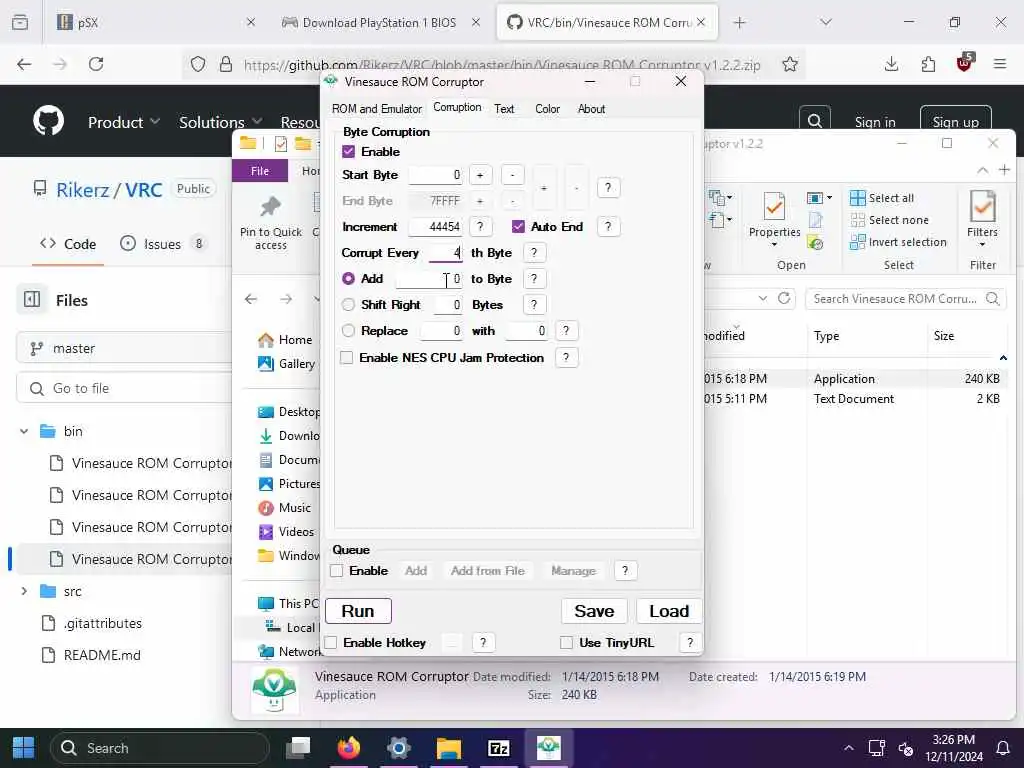Click Sign up button on GitHub

[x=955, y=122]
